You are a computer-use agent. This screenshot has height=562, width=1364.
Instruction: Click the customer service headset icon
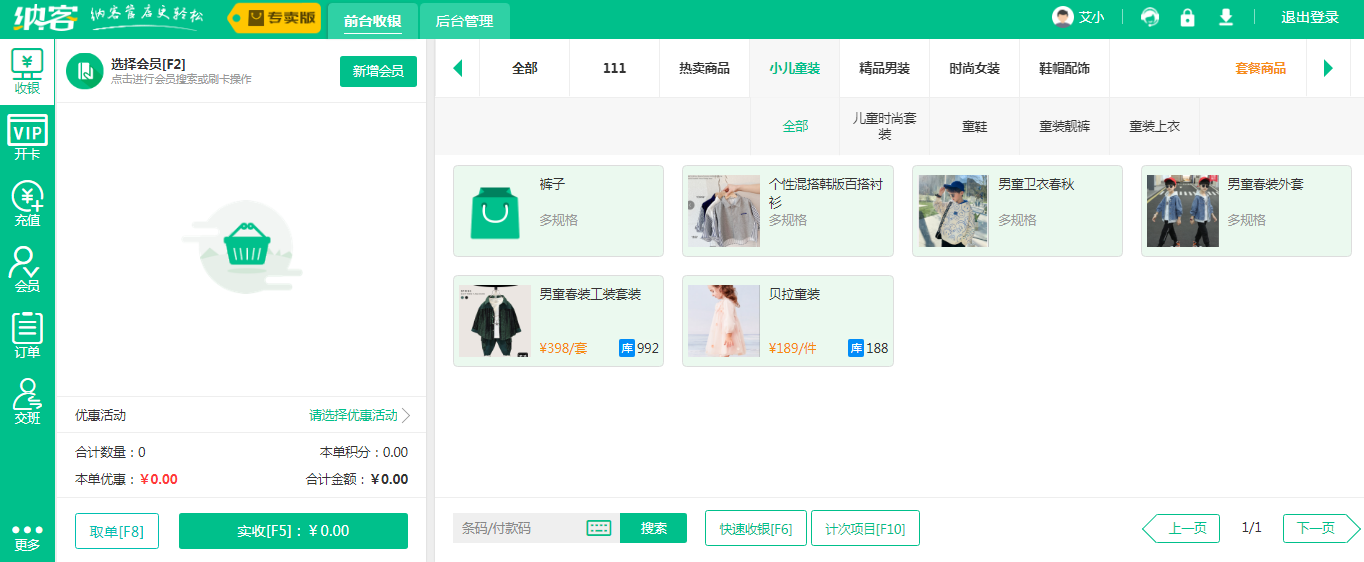pyautogui.click(x=1150, y=18)
